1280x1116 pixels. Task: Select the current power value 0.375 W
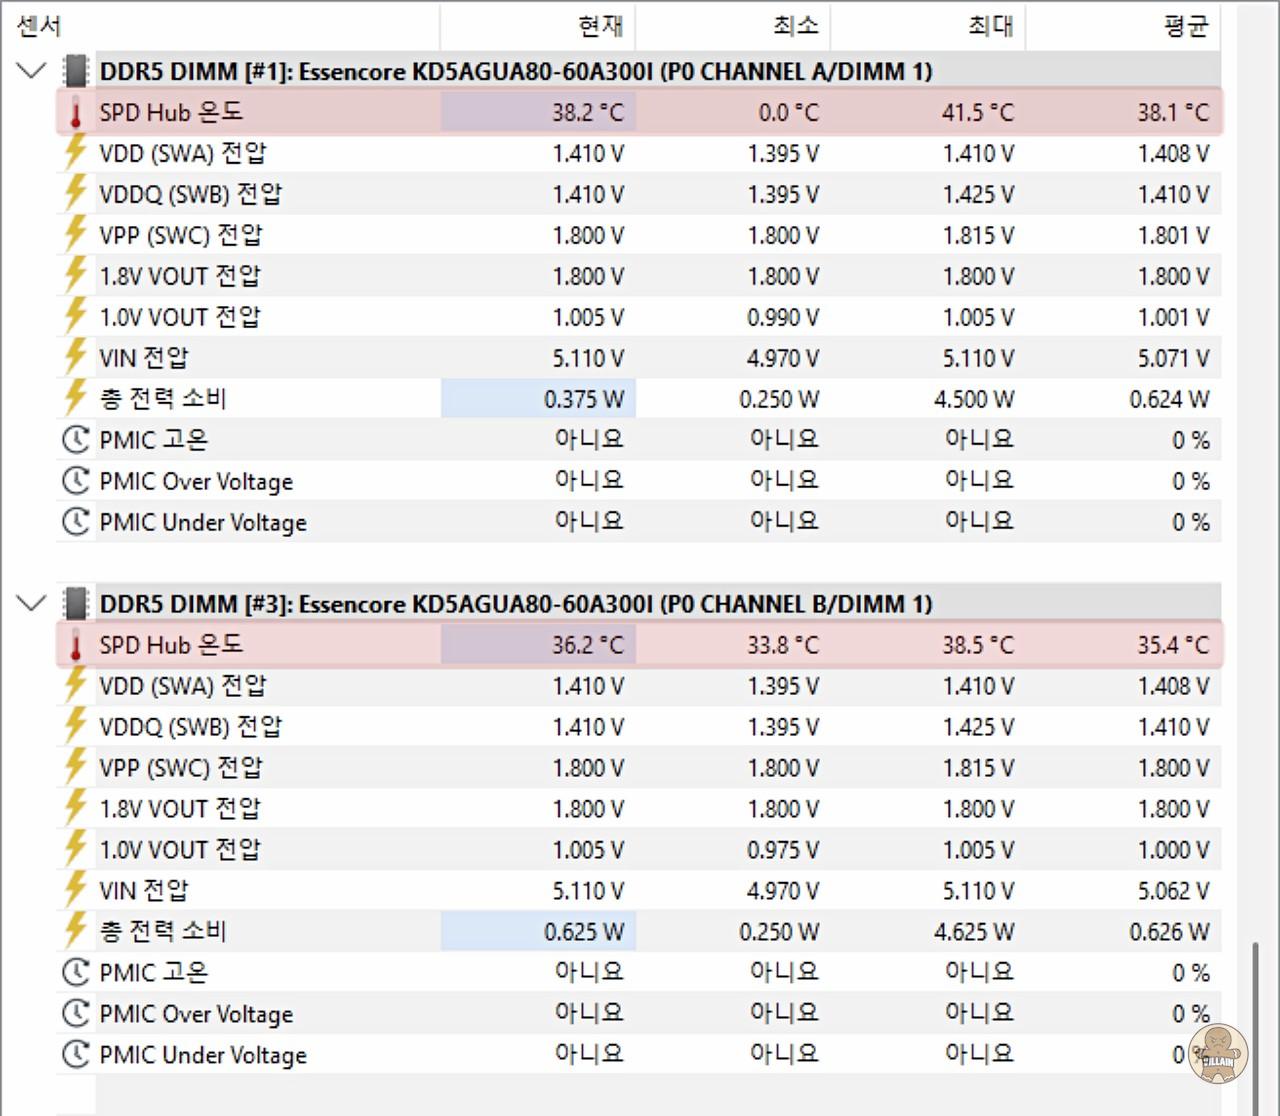click(584, 399)
